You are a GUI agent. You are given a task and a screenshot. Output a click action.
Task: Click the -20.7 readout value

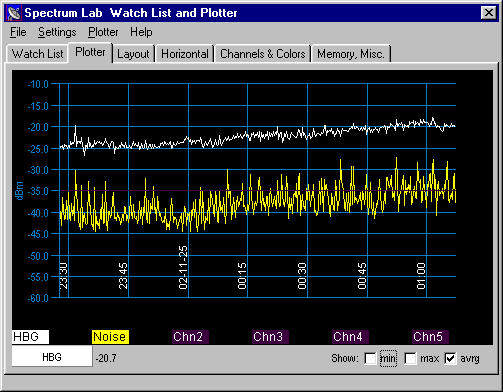pos(106,358)
